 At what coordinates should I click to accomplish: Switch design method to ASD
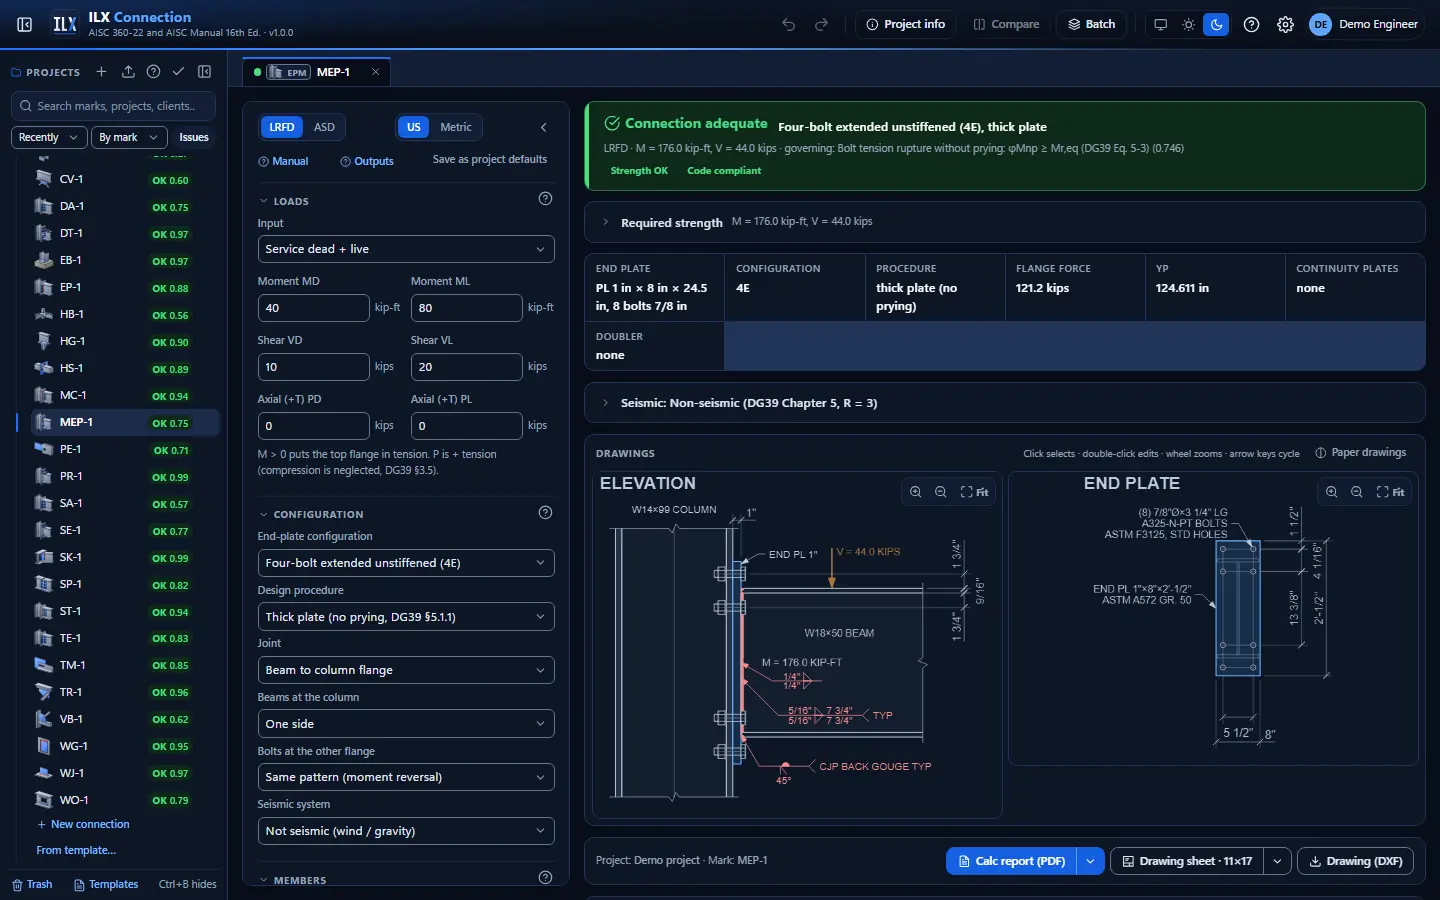click(324, 127)
